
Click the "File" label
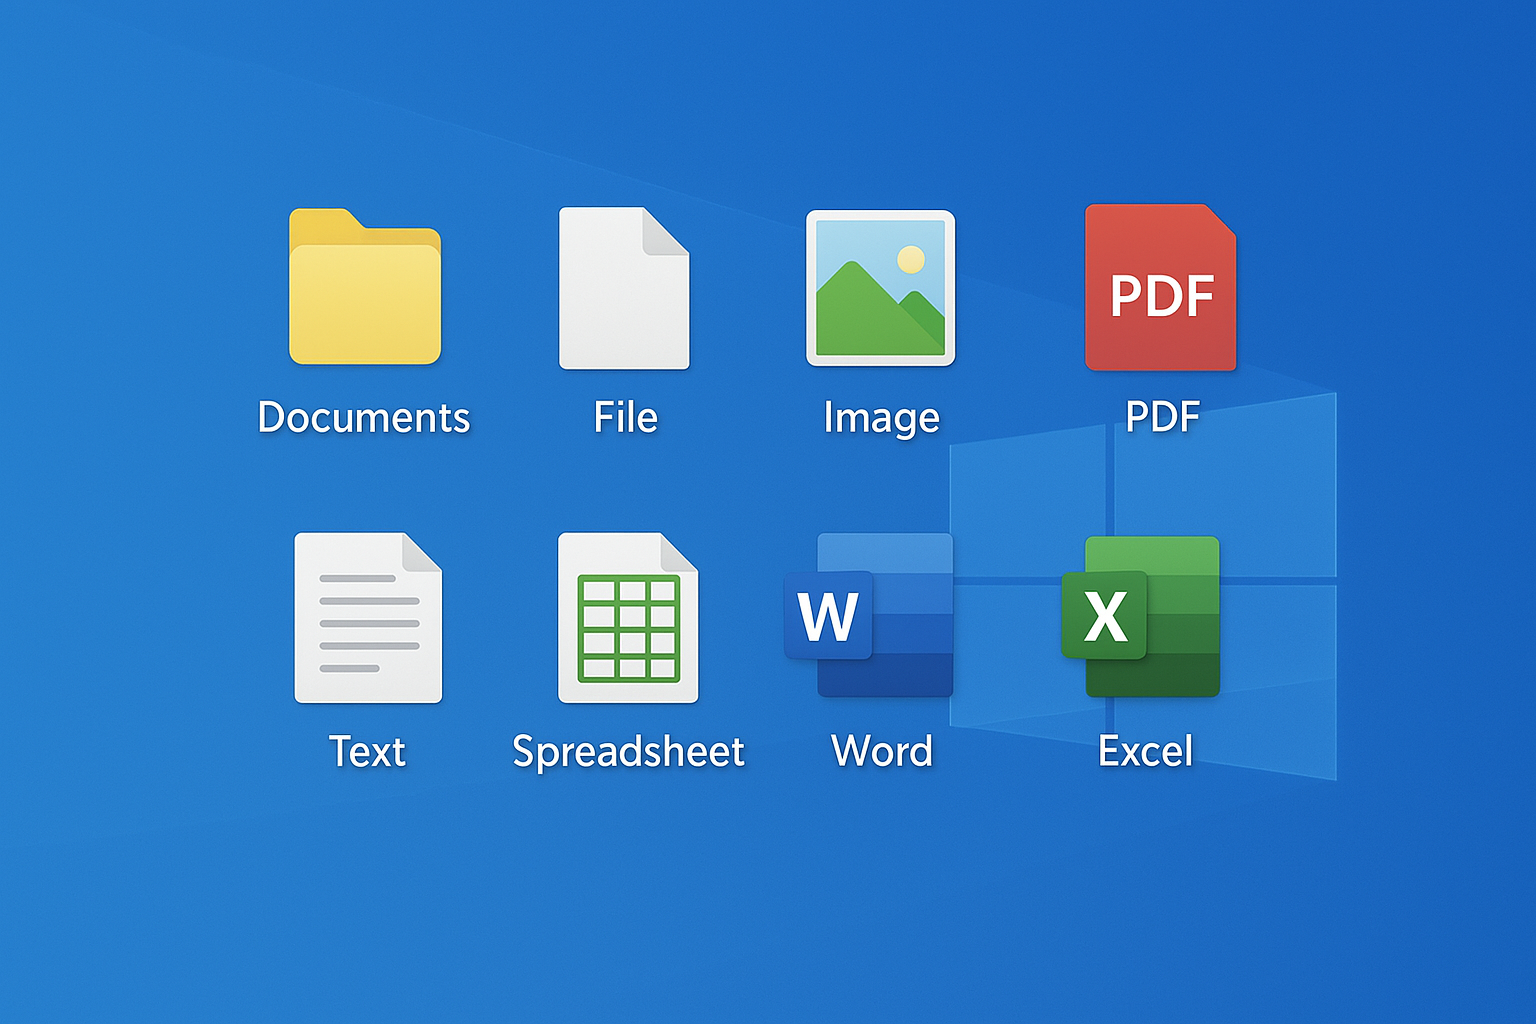tap(626, 417)
